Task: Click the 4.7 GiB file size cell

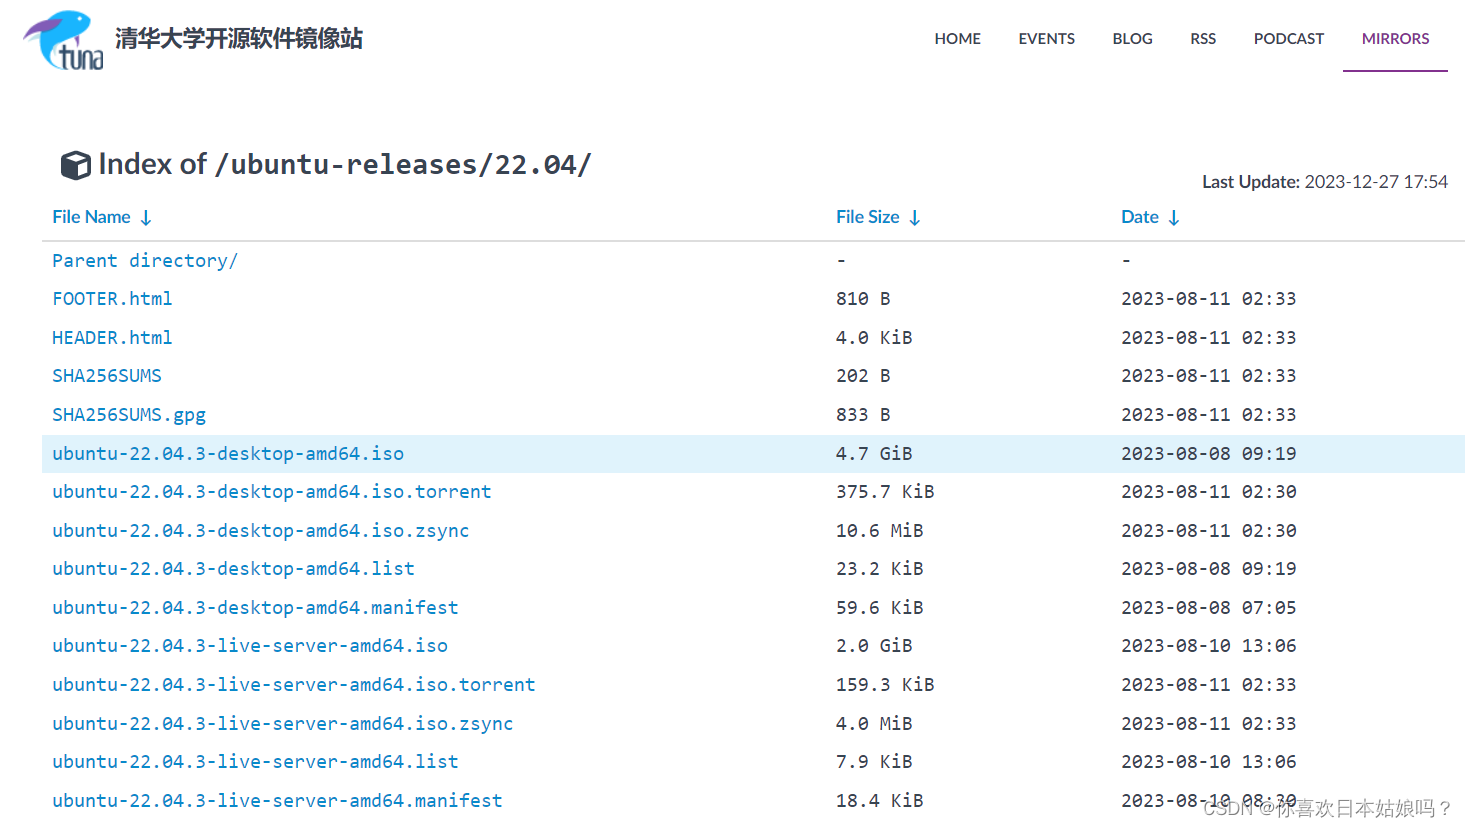Action: (x=874, y=454)
